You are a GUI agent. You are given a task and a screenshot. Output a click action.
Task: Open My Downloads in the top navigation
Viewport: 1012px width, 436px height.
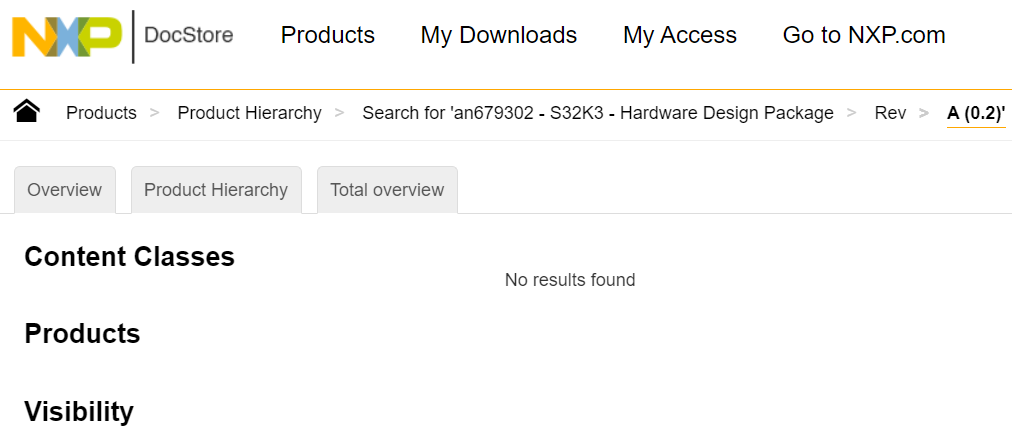pos(499,36)
